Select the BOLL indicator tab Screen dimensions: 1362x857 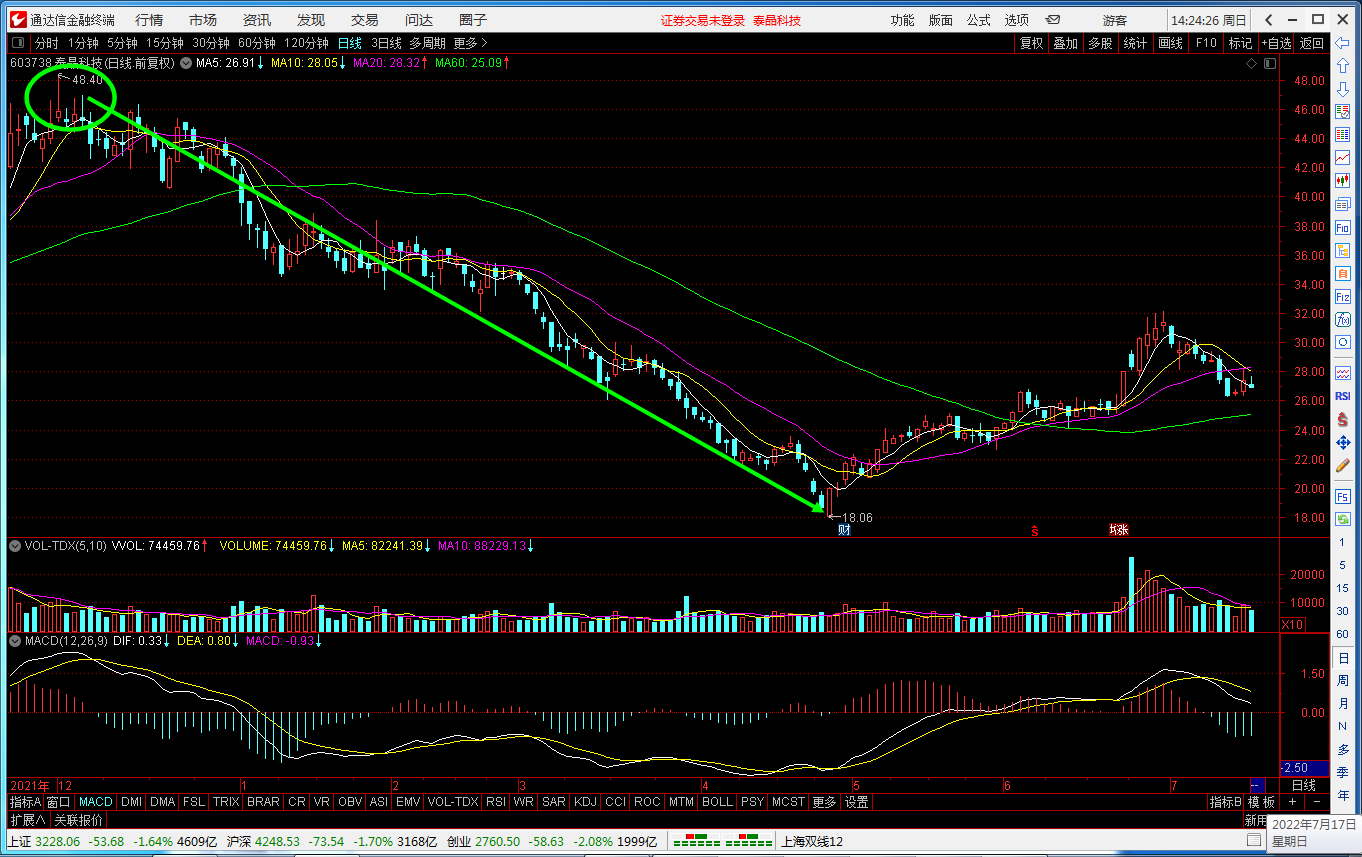[x=717, y=802]
